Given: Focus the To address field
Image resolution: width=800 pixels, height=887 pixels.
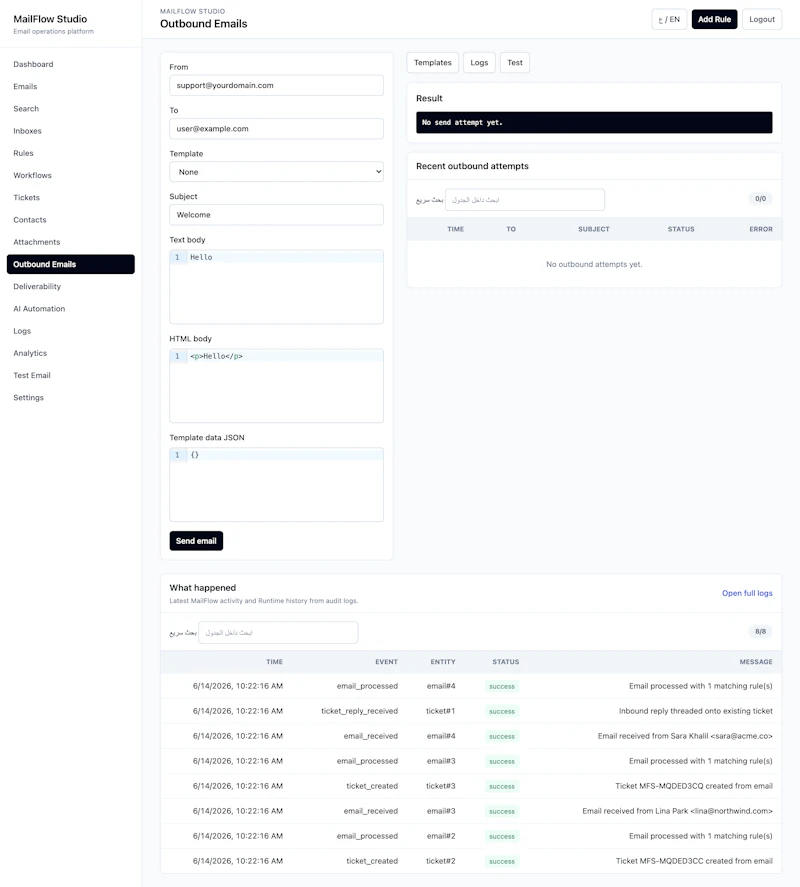Looking at the screenshot, I should (276, 129).
